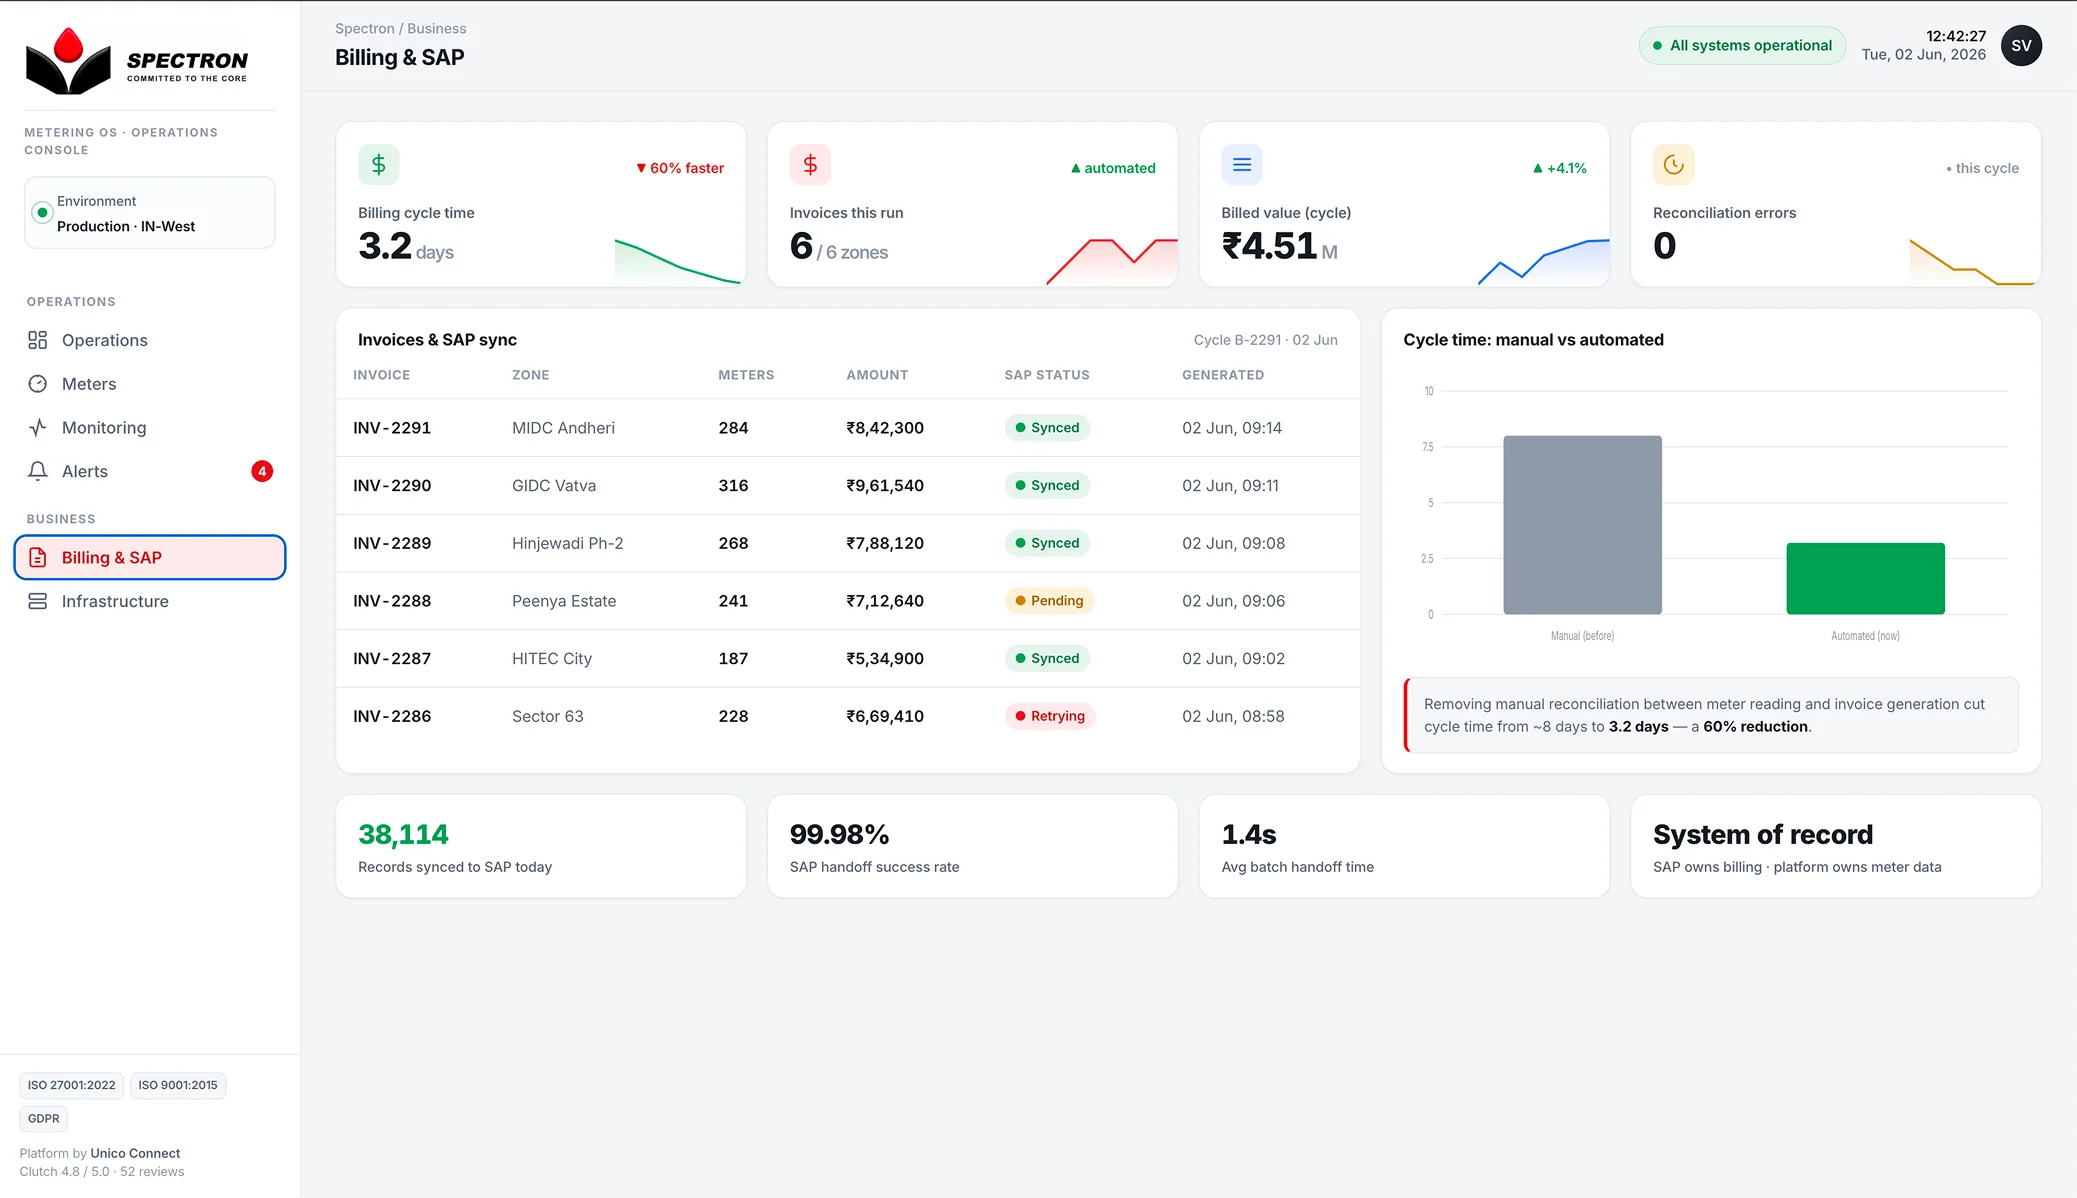Click the Billing cycle time sparkline
Viewport: 2077px width, 1198px height.
pos(678,262)
